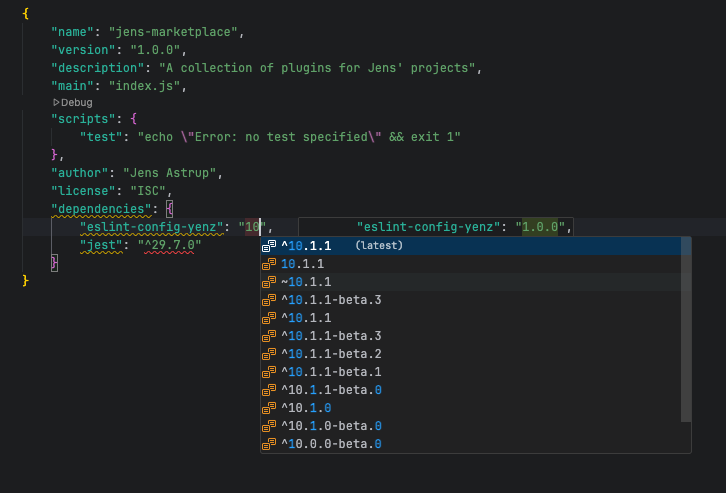Viewport: 726px width, 493px height.
Task: Click the yellow opening brace on the first line
Action: point(25,14)
